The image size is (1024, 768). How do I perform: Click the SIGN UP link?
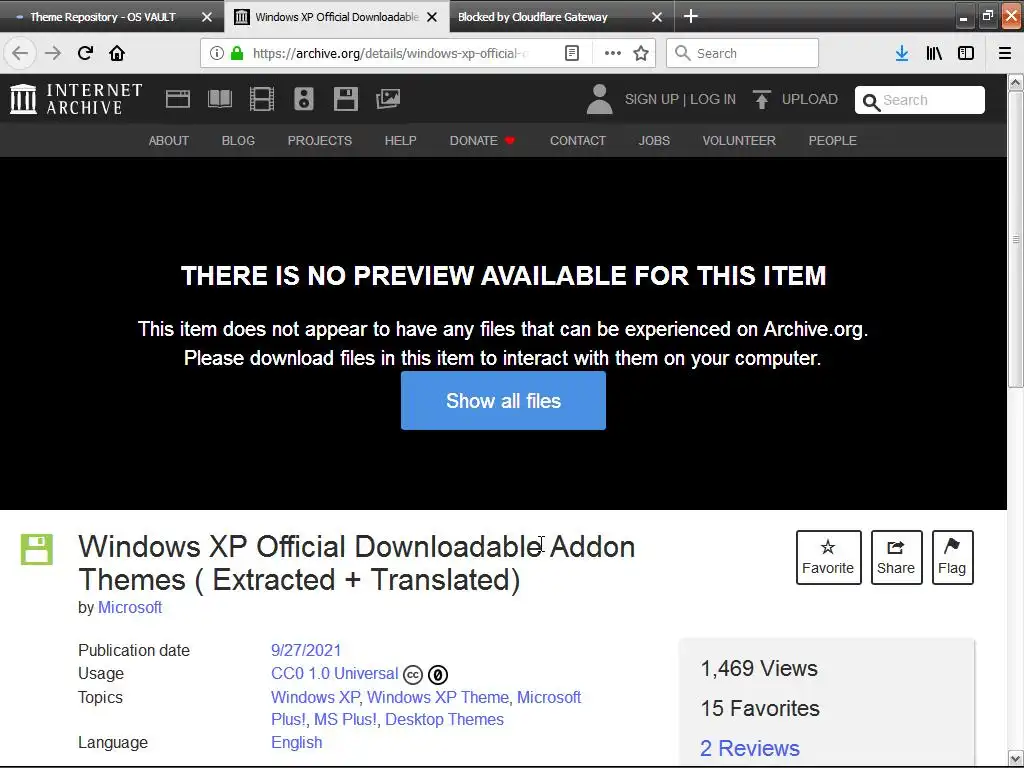point(652,99)
